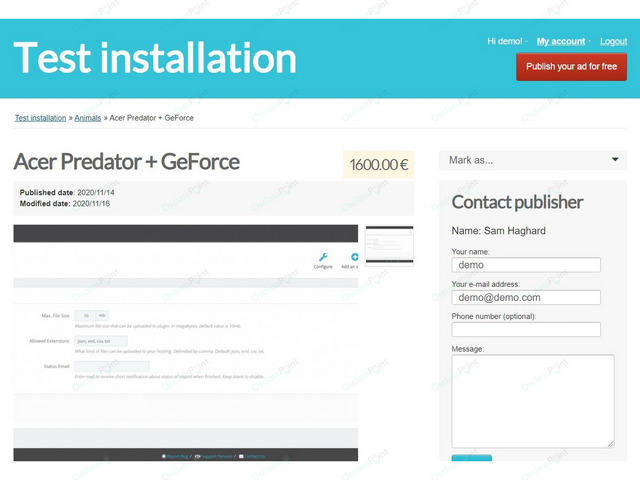Image resolution: width=640 pixels, height=480 pixels.
Task: Click the Logout link
Action: 613,41
